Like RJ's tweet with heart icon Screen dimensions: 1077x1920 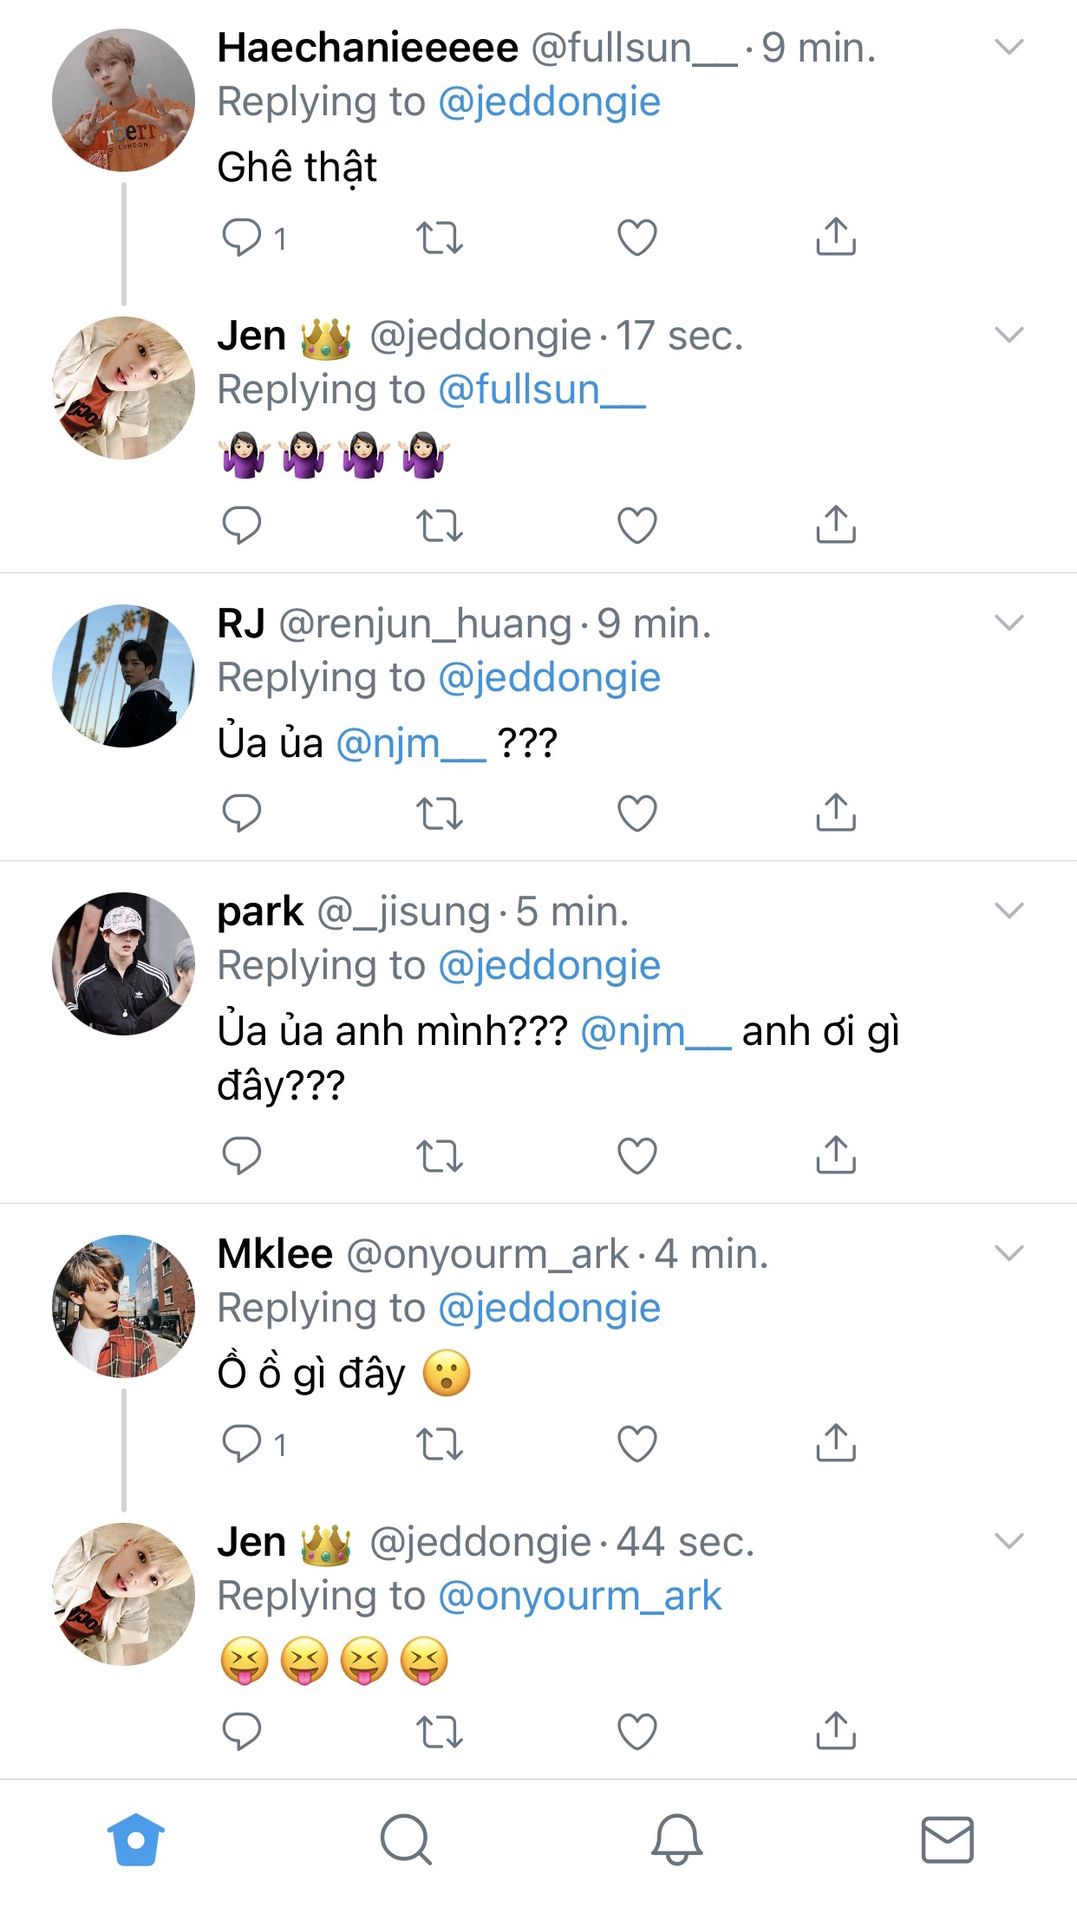point(637,813)
